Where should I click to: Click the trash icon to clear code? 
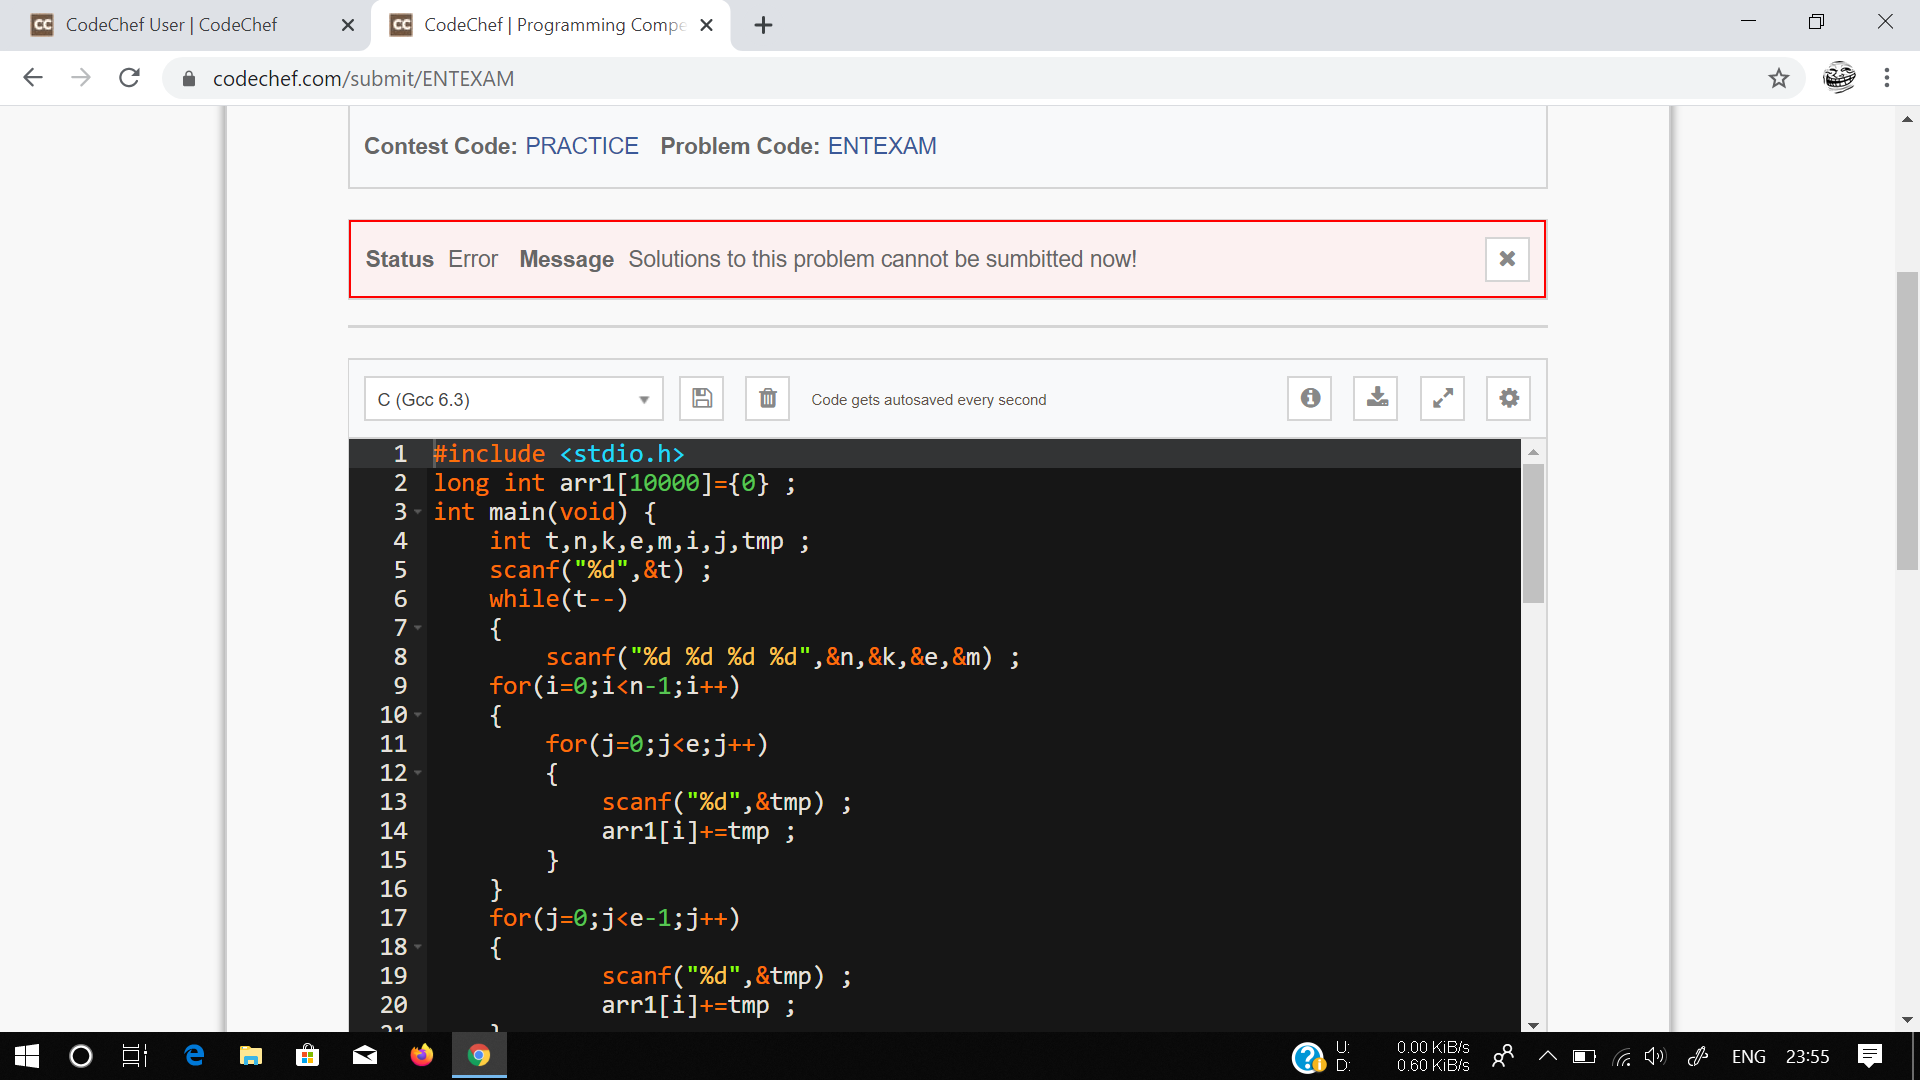tap(767, 398)
